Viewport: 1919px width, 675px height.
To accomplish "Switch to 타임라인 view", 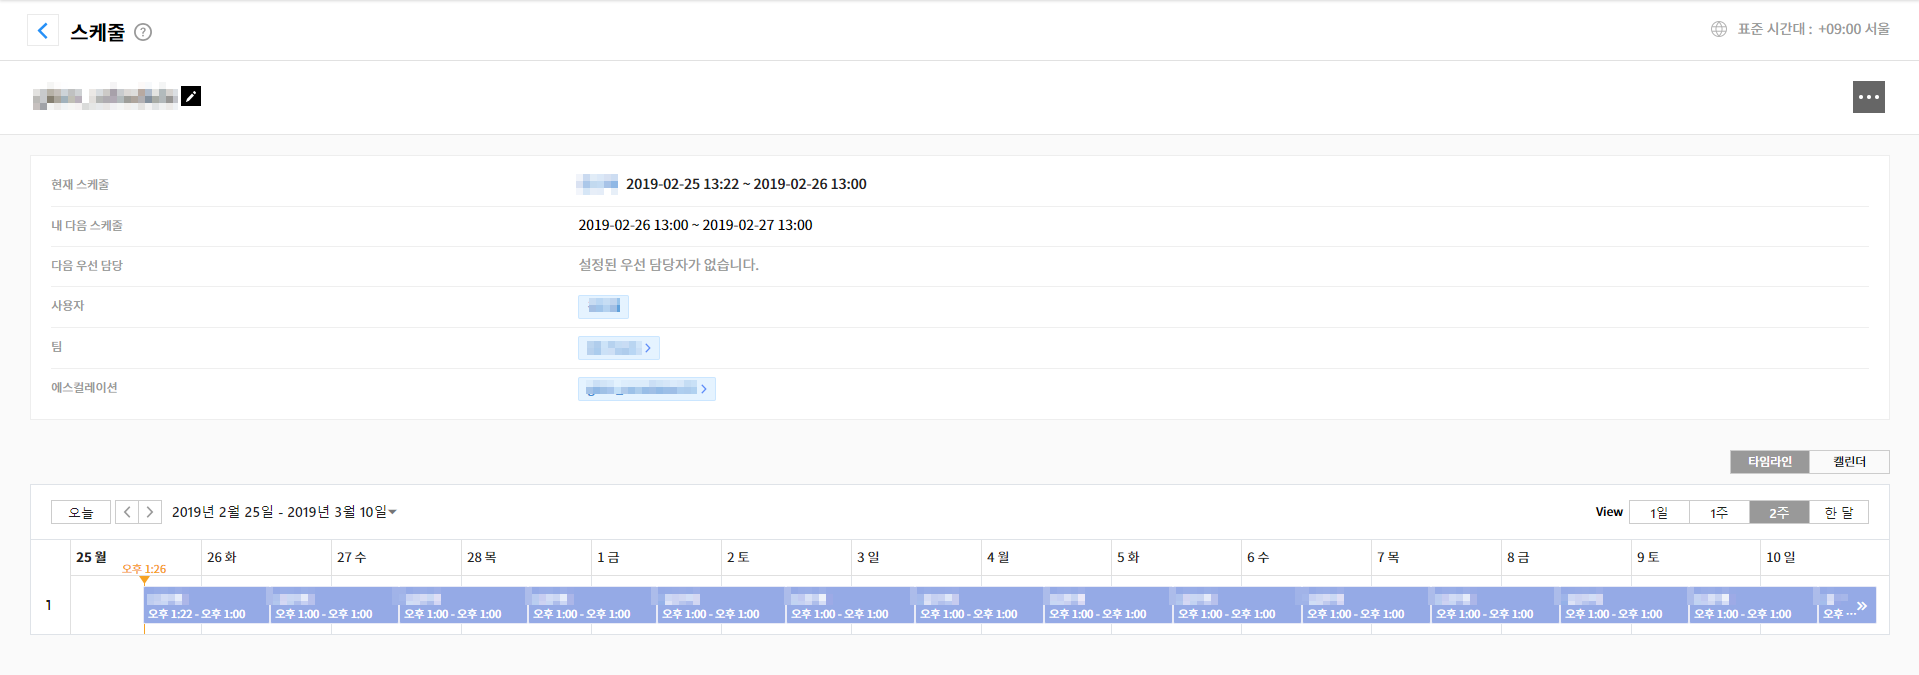I will [x=1769, y=461].
